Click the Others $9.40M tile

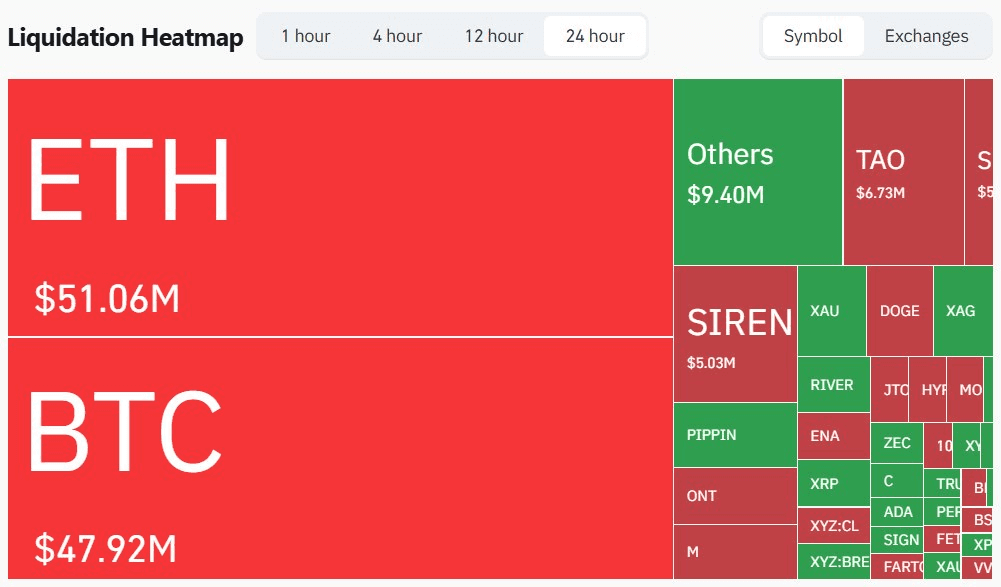pyautogui.click(x=758, y=172)
